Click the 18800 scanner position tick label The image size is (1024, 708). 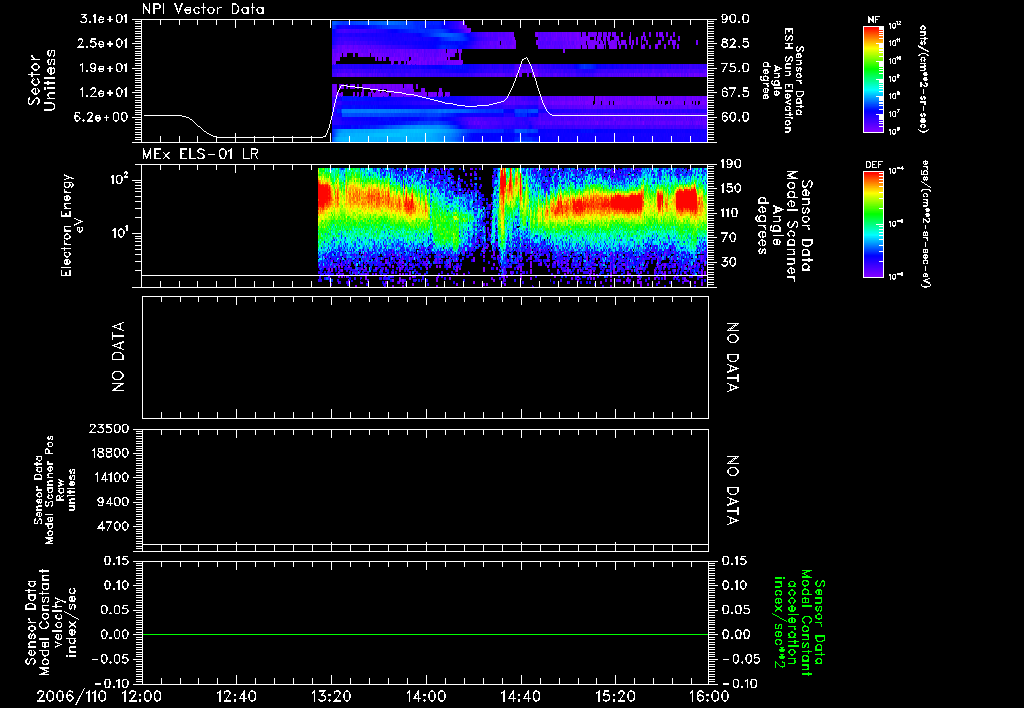108,453
